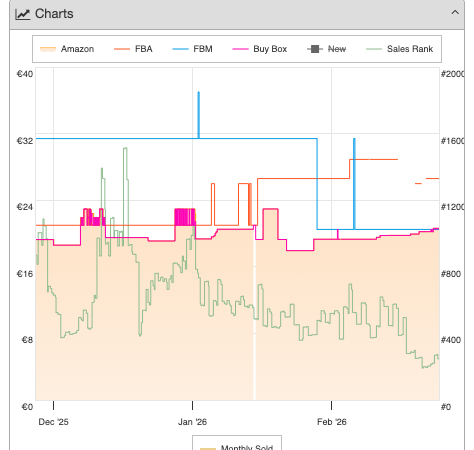Click the €32 price axis label
The width and height of the screenshot is (474, 450).
pos(25,141)
